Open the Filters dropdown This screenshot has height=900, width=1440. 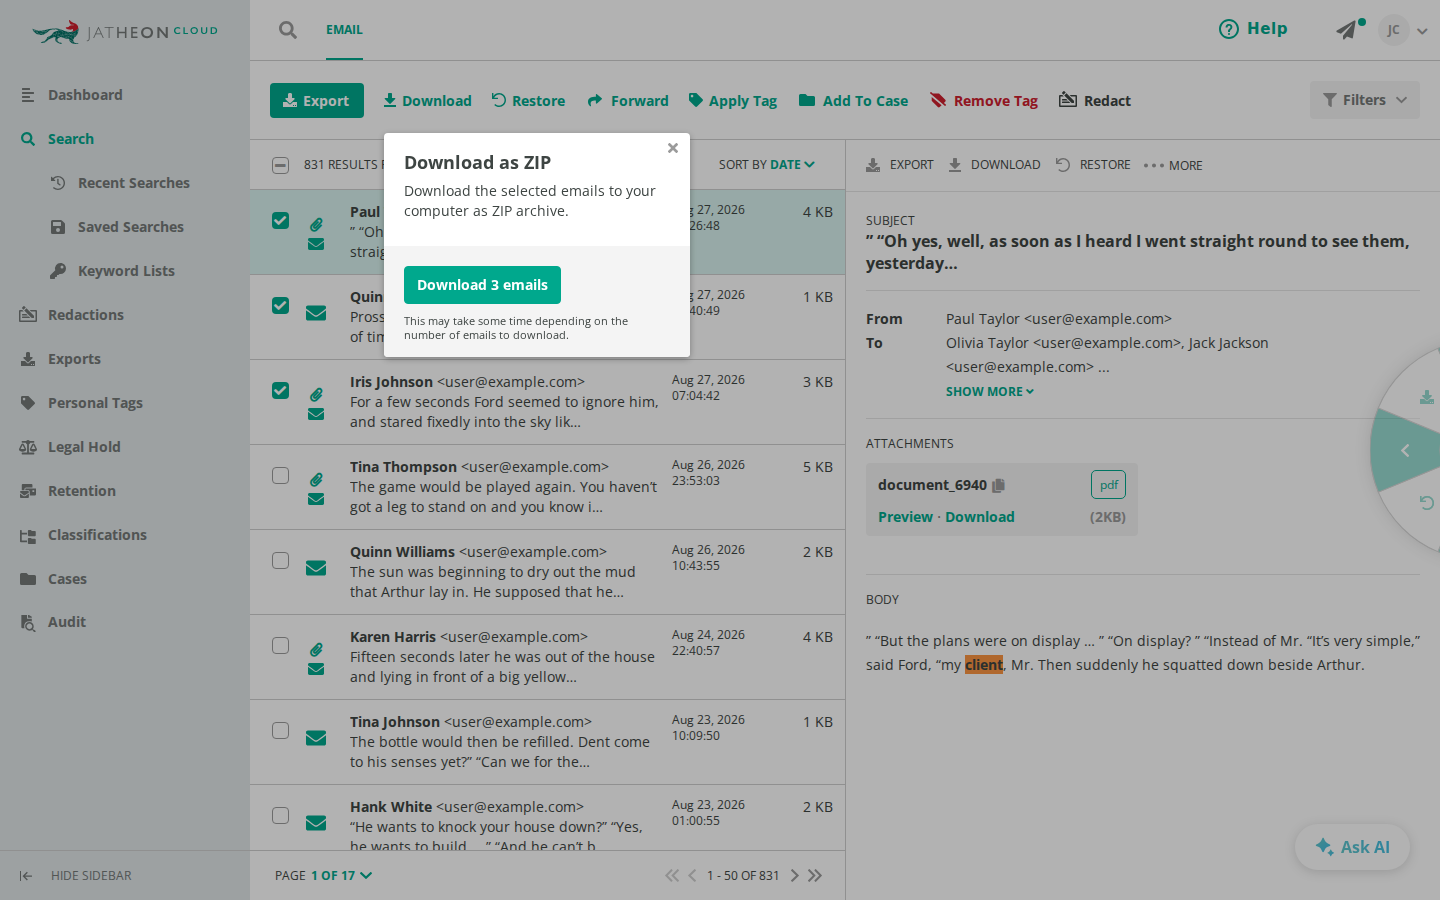[1365, 100]
